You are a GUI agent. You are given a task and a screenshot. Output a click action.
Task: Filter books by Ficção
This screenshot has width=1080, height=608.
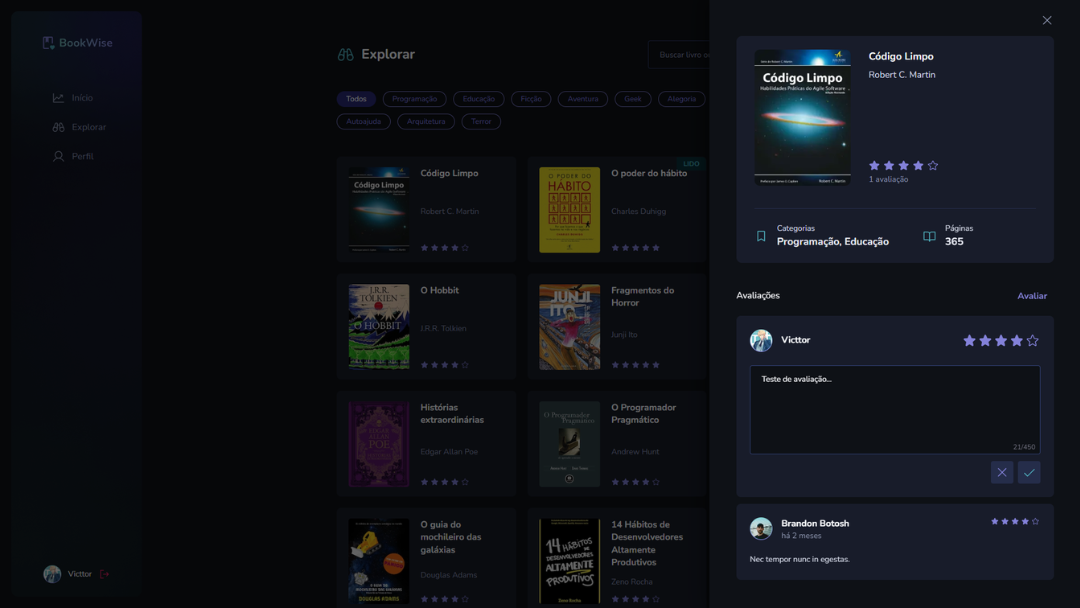[531, 99]
